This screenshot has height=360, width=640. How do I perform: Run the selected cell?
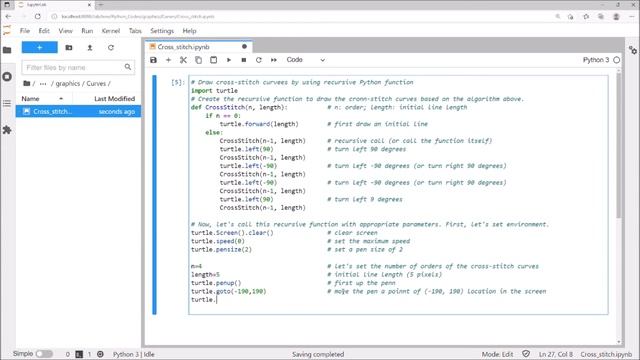point(229,60)
